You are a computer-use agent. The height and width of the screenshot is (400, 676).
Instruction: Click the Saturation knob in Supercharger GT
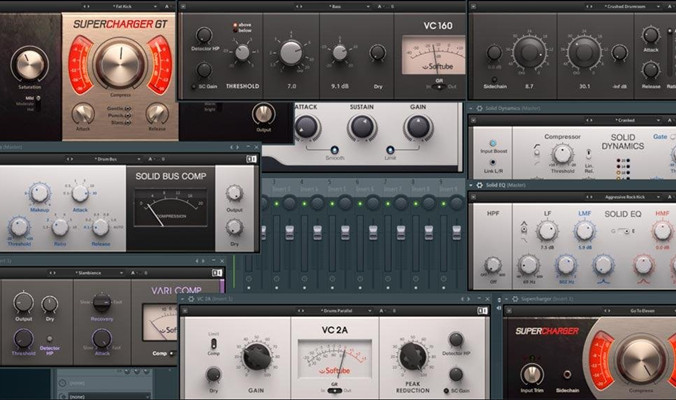point(30,65)
